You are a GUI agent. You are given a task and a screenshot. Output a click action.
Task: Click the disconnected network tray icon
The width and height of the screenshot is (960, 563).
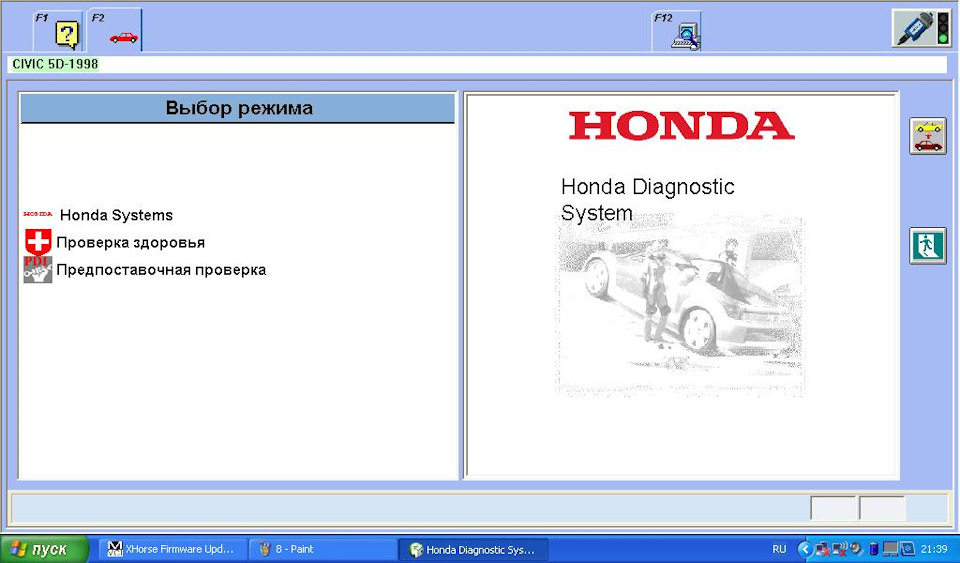pos(822,549)
